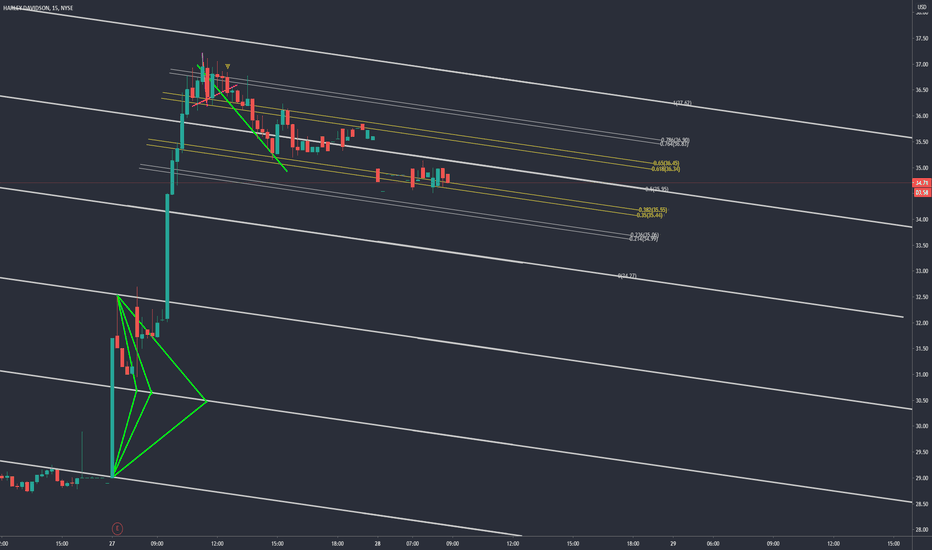The width and height of the screenshot is (932, 550).
Task: Click the '27' date label on time axis
Action: coord(112,543)
